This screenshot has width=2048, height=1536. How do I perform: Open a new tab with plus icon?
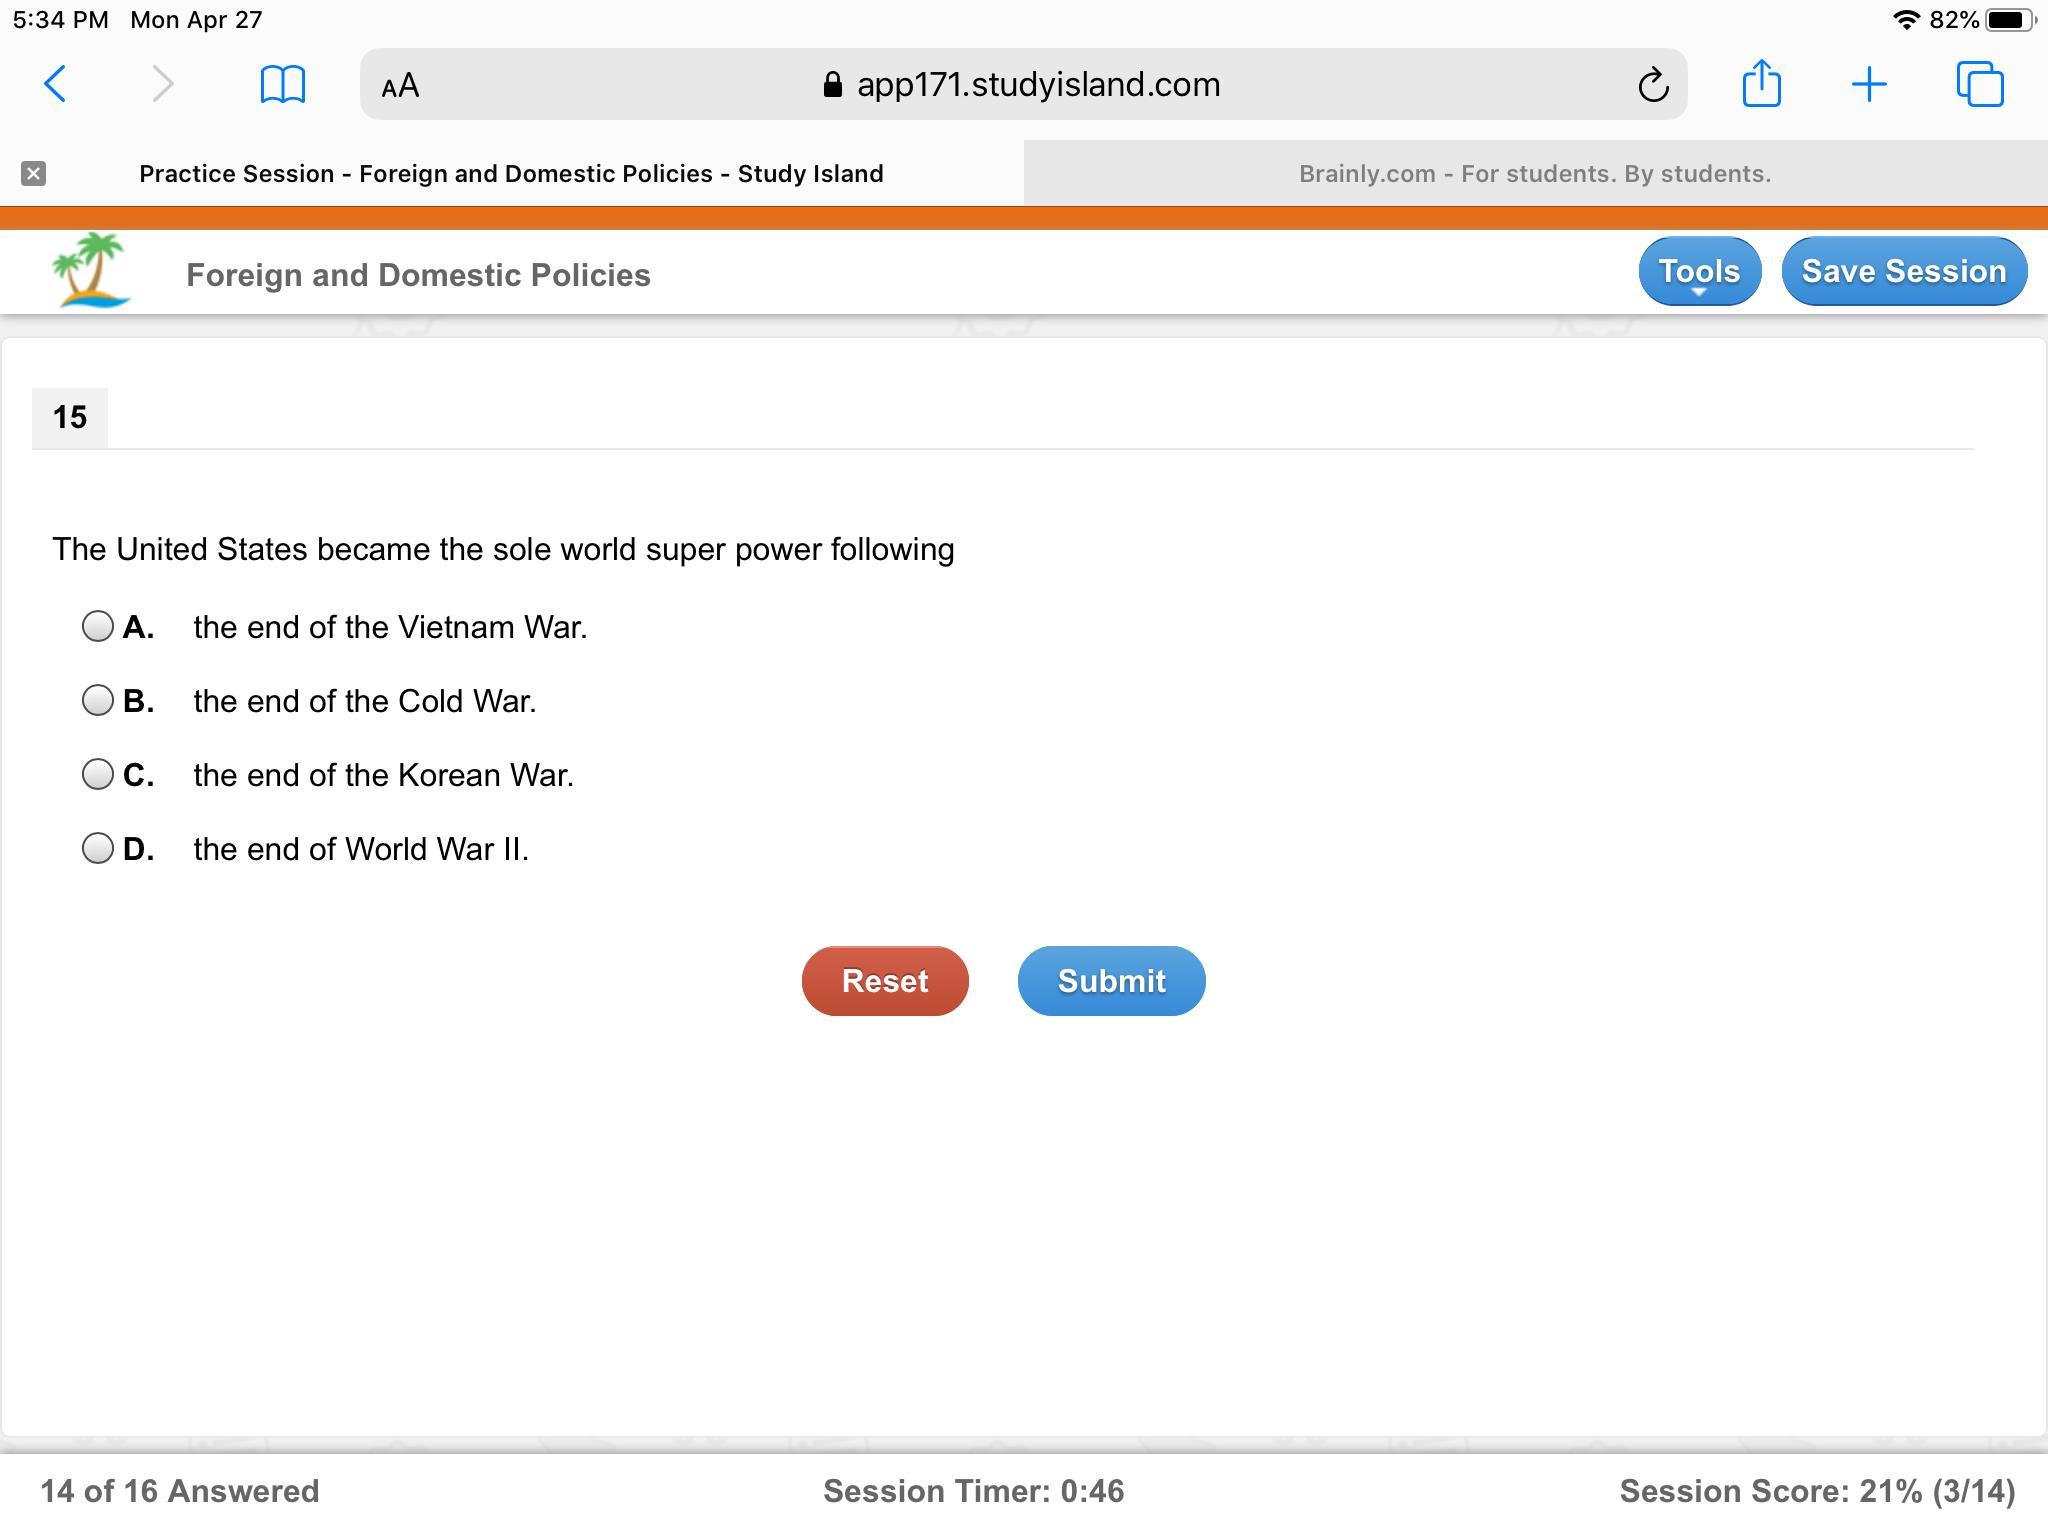pos(1868,84)
